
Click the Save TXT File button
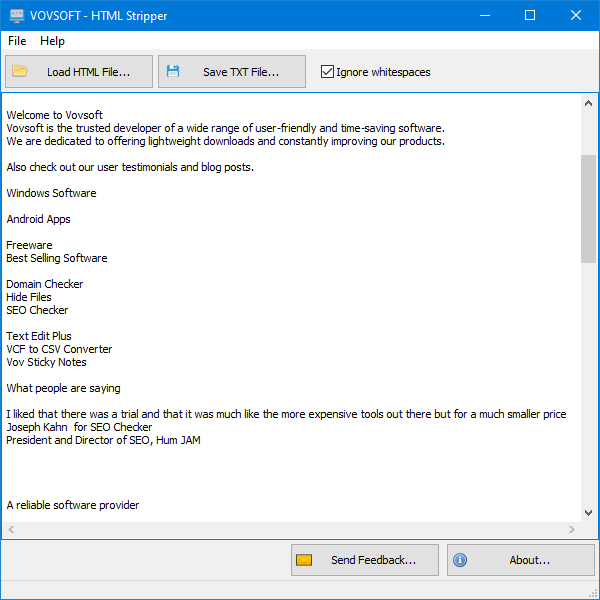232,72
